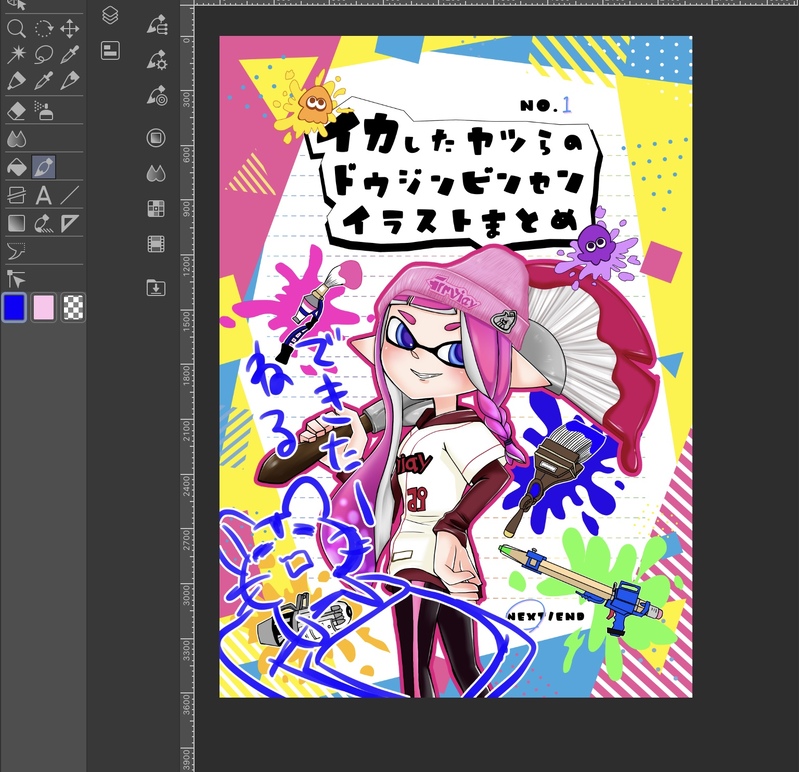Choose the blue main color swatch
The image size is (799, 772).
[14, 307]
